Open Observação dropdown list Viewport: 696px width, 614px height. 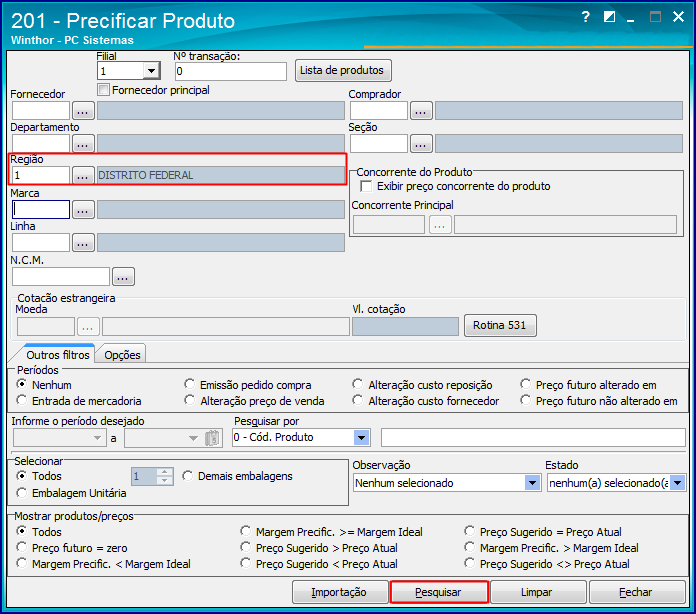click(x=532, y=483)
